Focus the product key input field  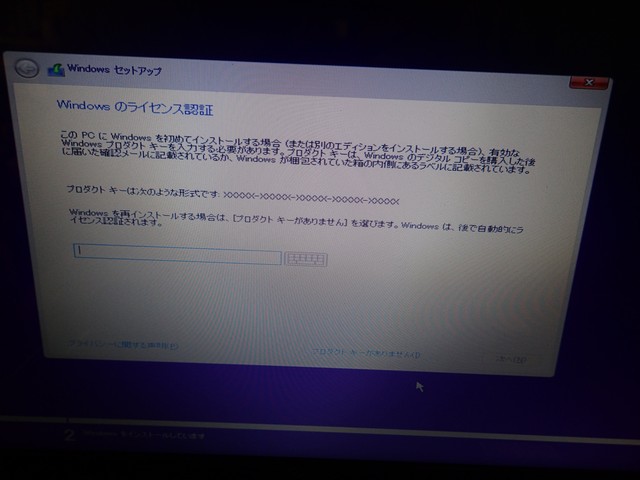[177, 254]
